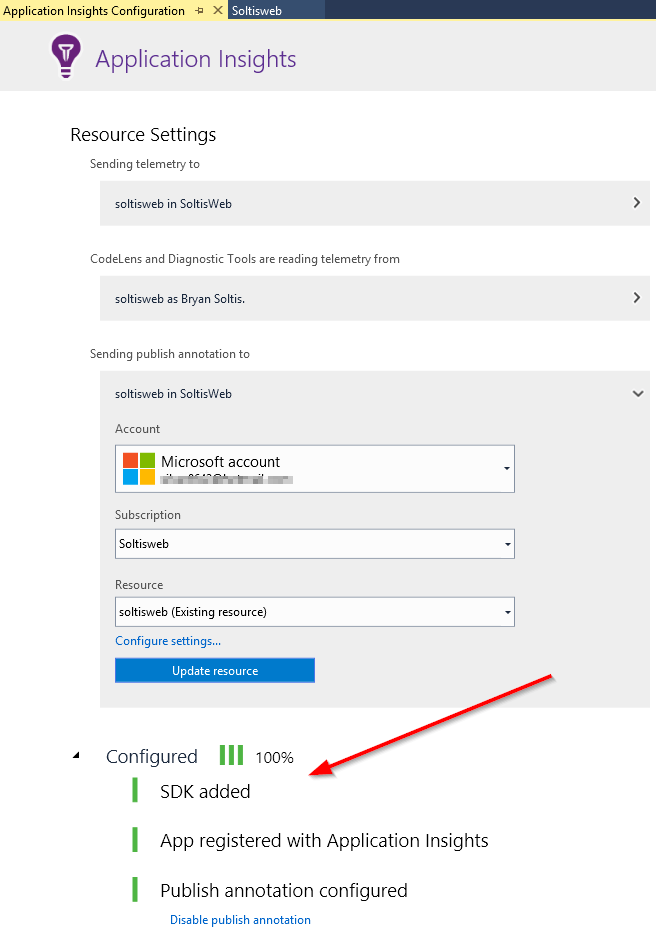Viewport: 656px width, 939px height.
Task: Open the Resource dropdown showing soltisweb Existing resource
Action: pos(506,612)
